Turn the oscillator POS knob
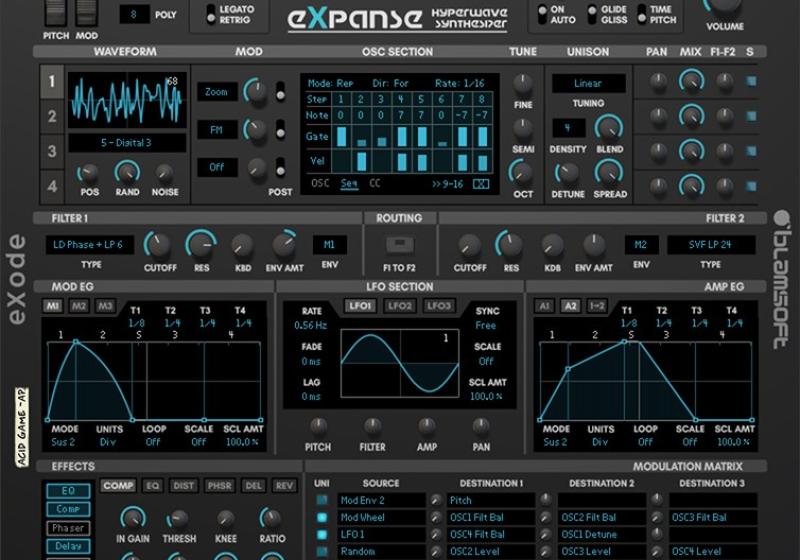The height and width of the screenshot is (560, 800). 89,174
